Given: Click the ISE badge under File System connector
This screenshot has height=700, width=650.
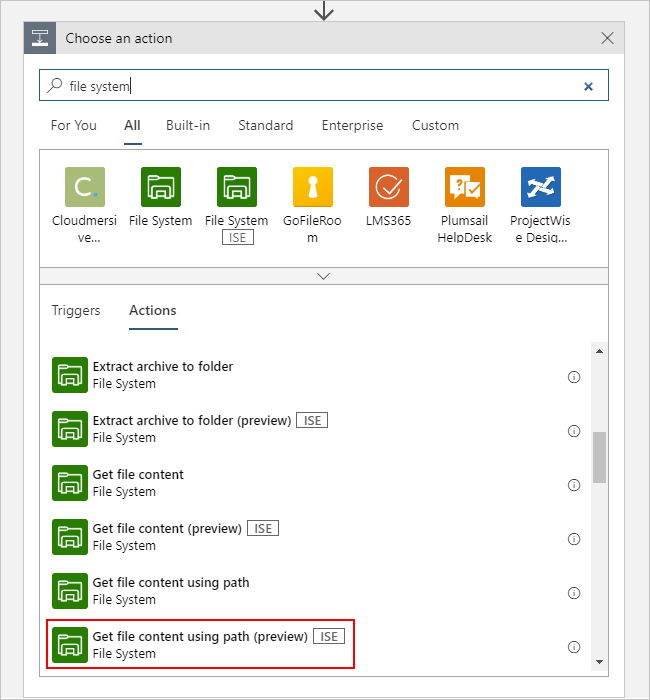Looking at the screenshot, I should click(238, 238).
